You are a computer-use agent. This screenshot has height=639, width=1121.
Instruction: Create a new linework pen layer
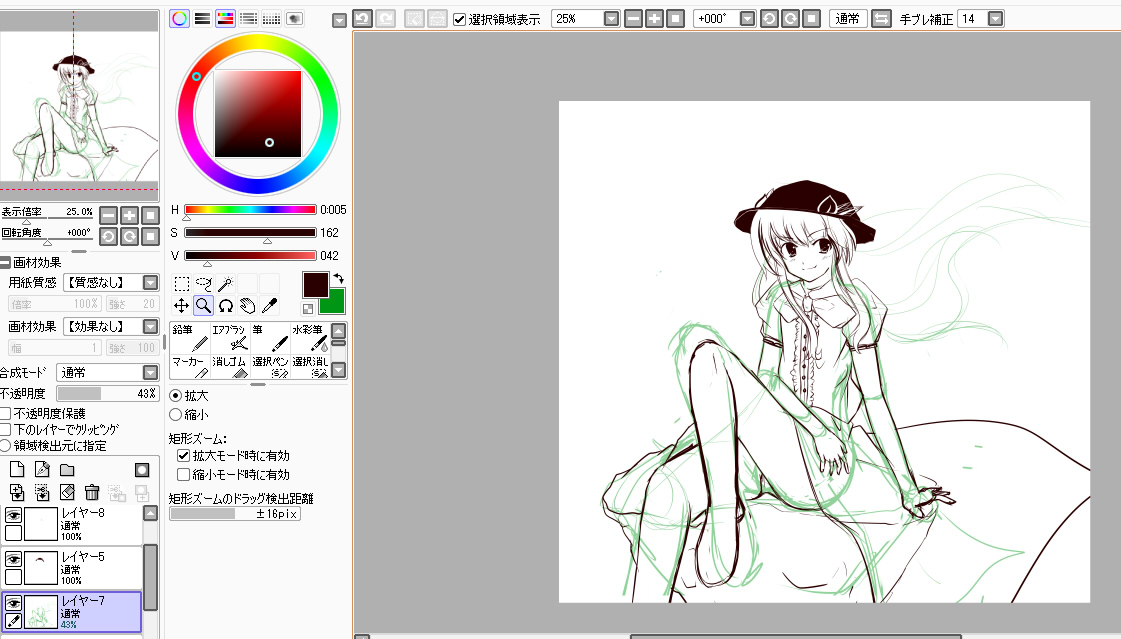point(42,470)
